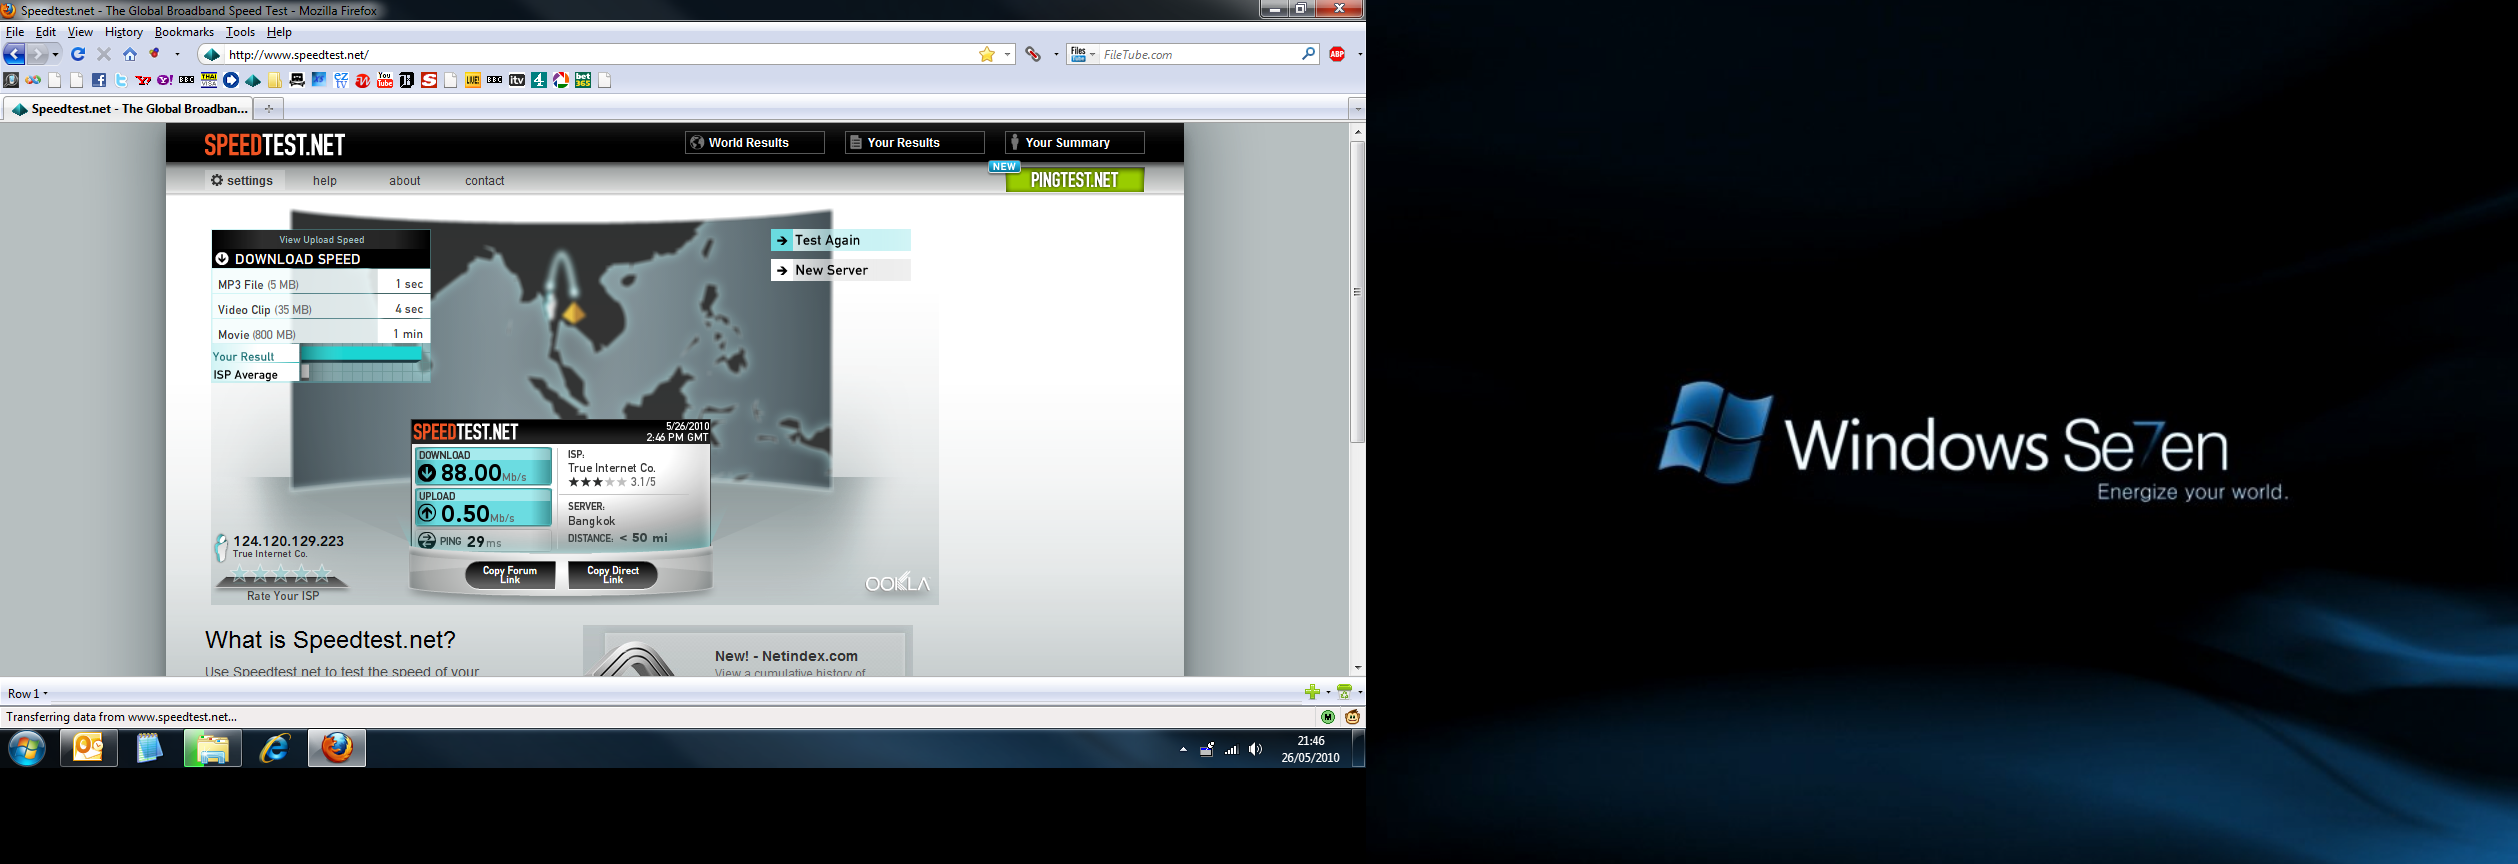Open the Tools menu
Viewport: 2518px width, 864px height.
click(240, 32)
